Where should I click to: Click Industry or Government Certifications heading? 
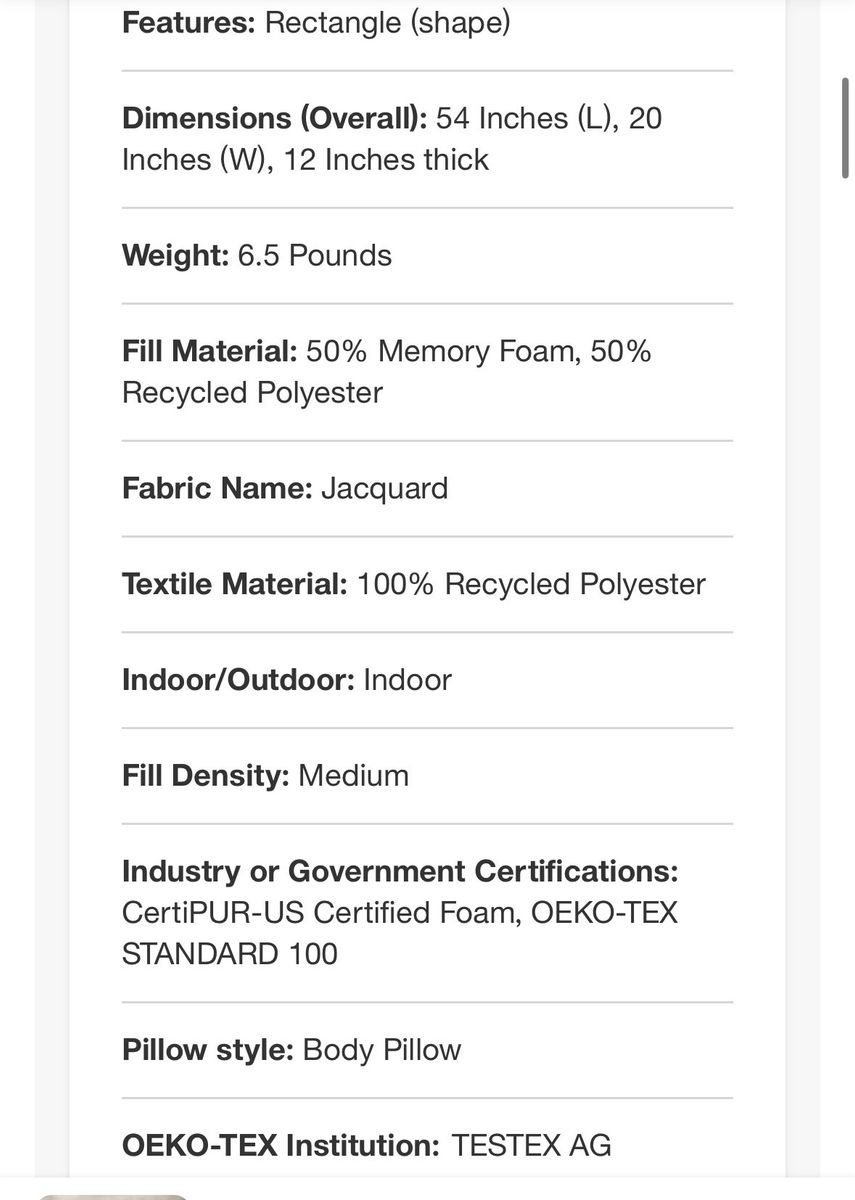coord(400,871)
